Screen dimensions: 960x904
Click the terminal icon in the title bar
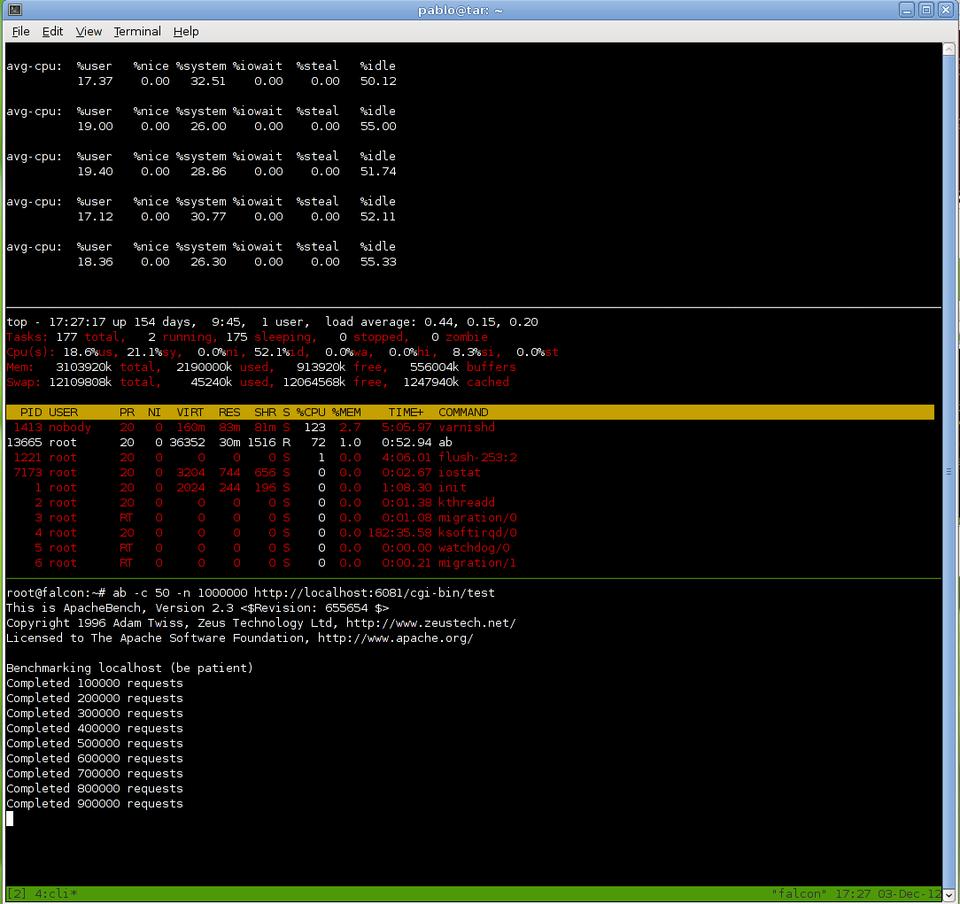[x=14, y=10]
